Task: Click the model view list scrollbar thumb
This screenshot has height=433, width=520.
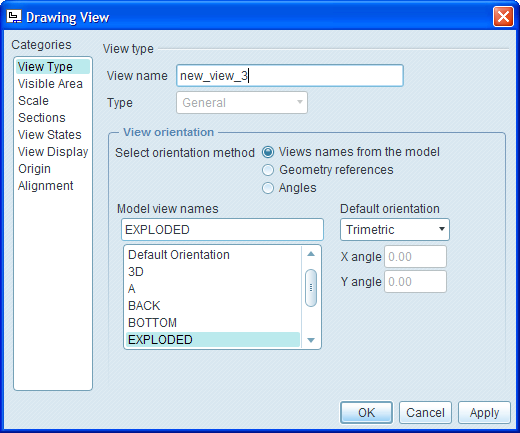Action: [x=311, y=288]
